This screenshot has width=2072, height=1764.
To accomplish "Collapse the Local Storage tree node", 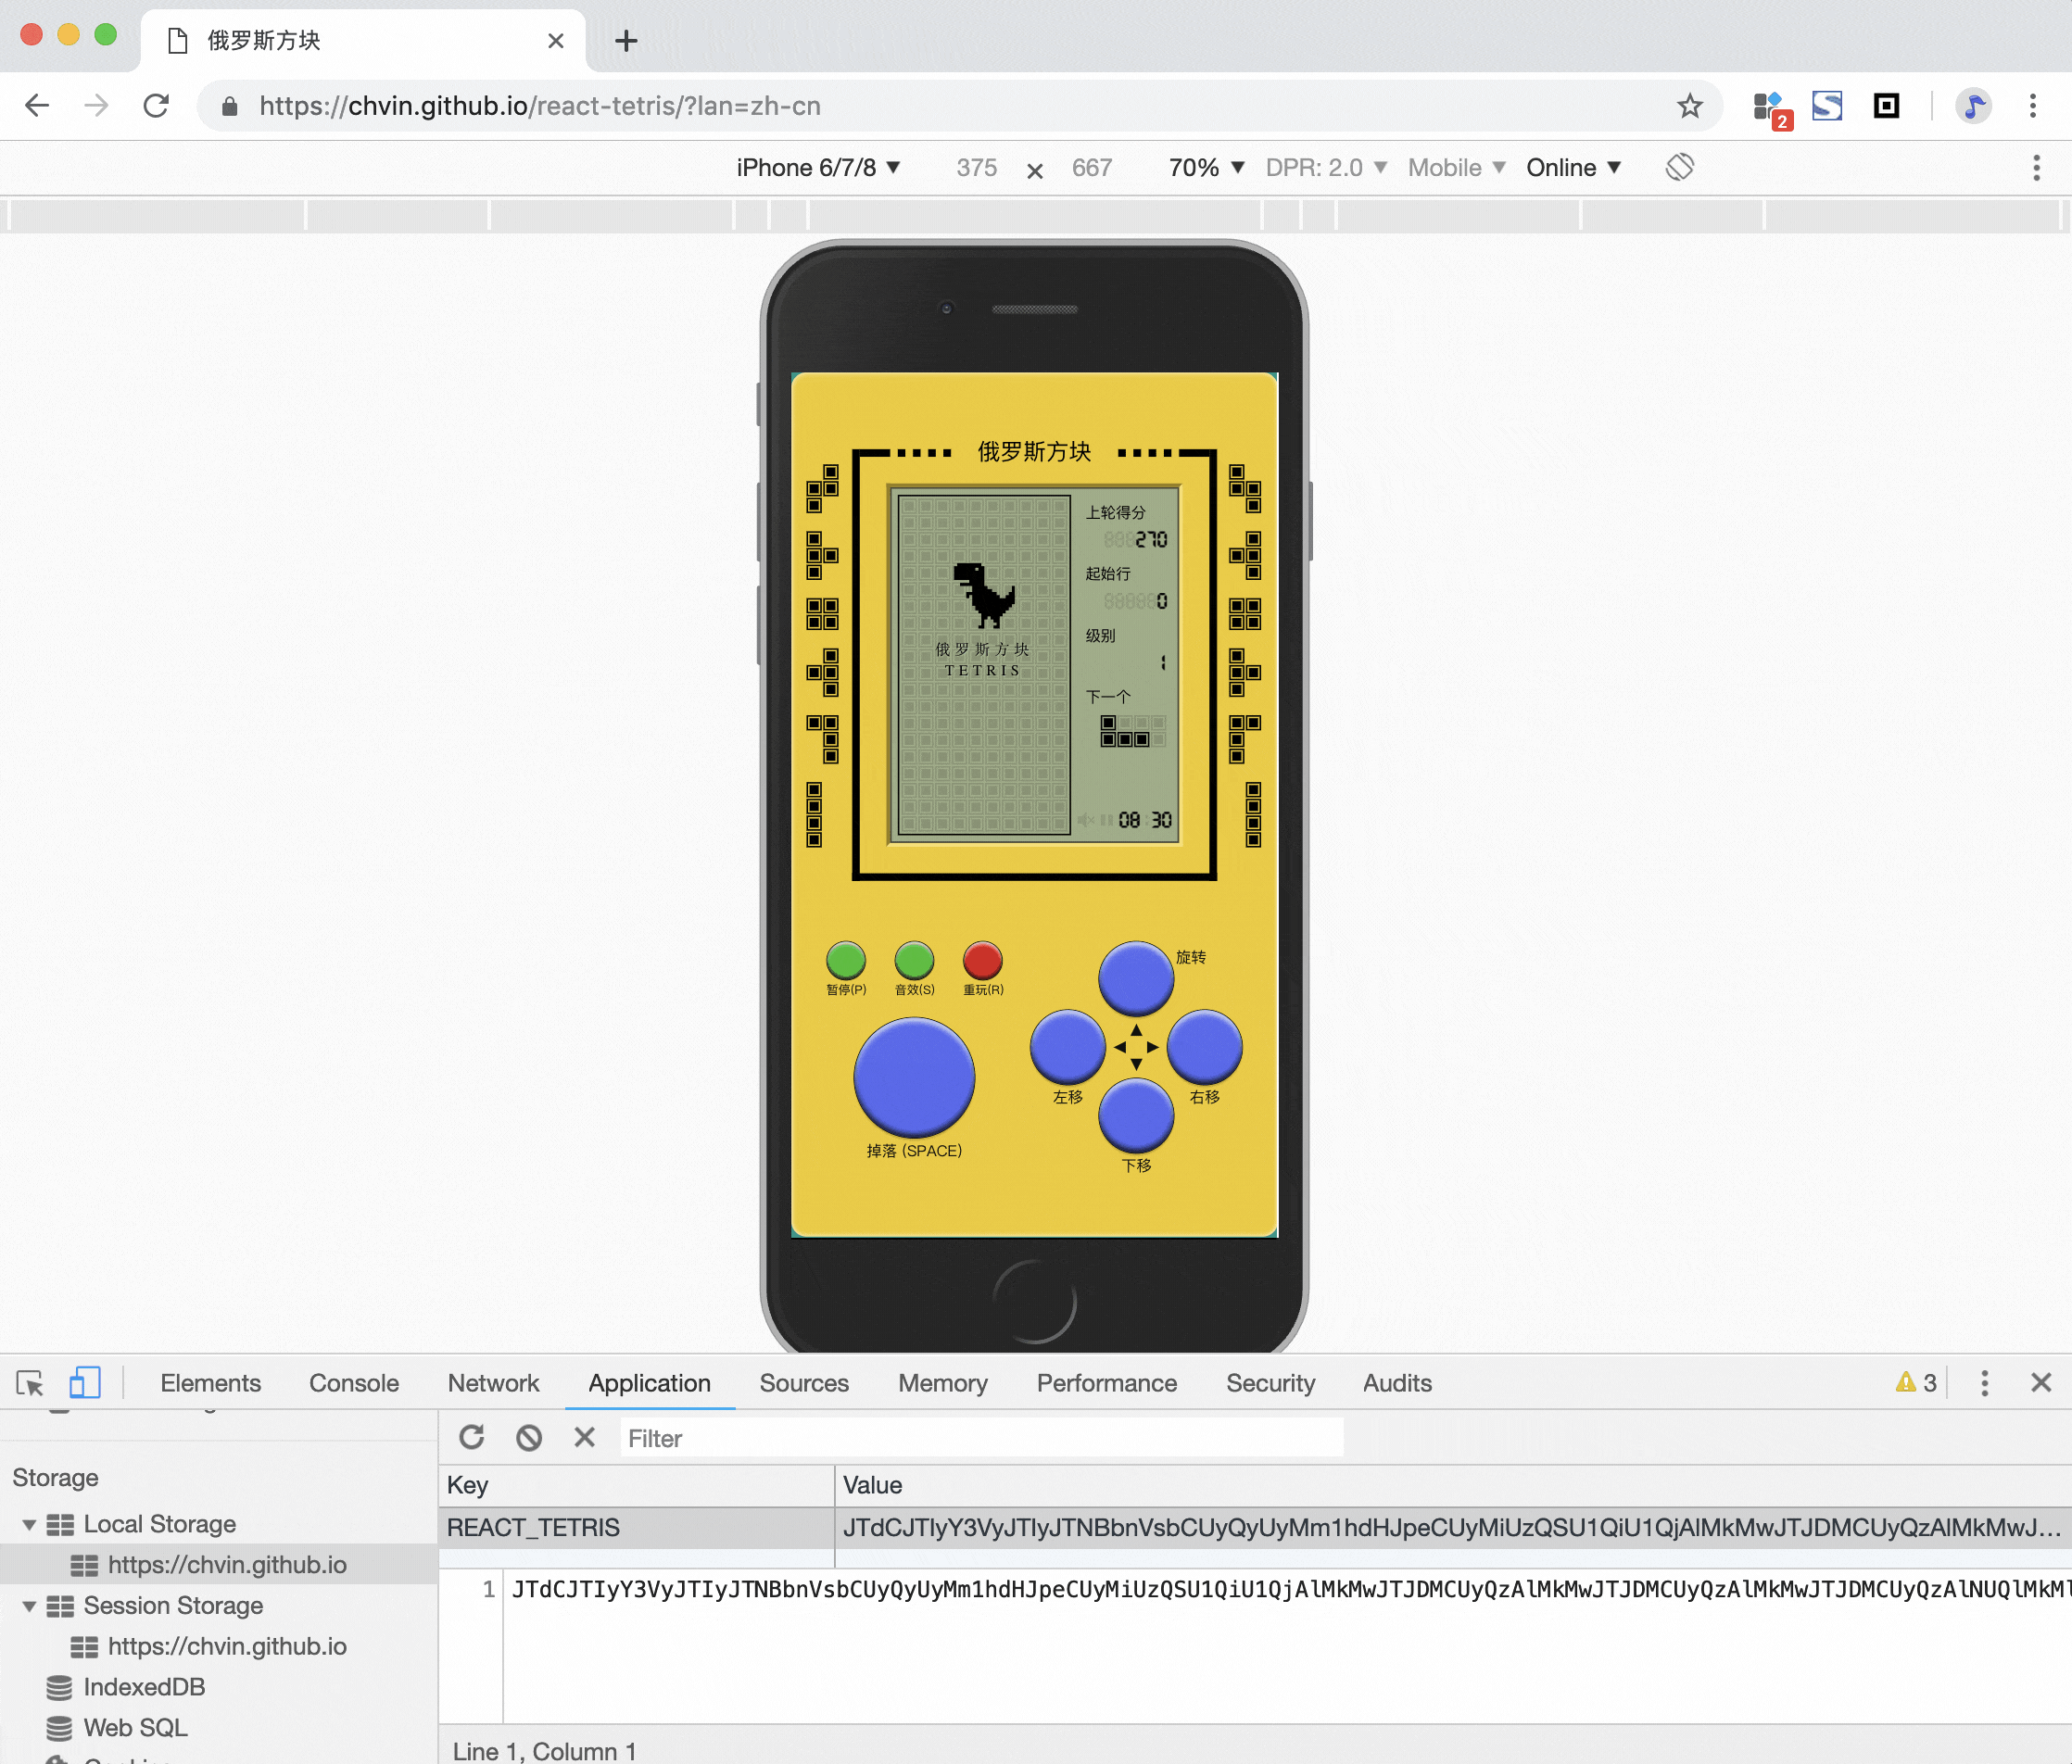I will [29, 1524].
